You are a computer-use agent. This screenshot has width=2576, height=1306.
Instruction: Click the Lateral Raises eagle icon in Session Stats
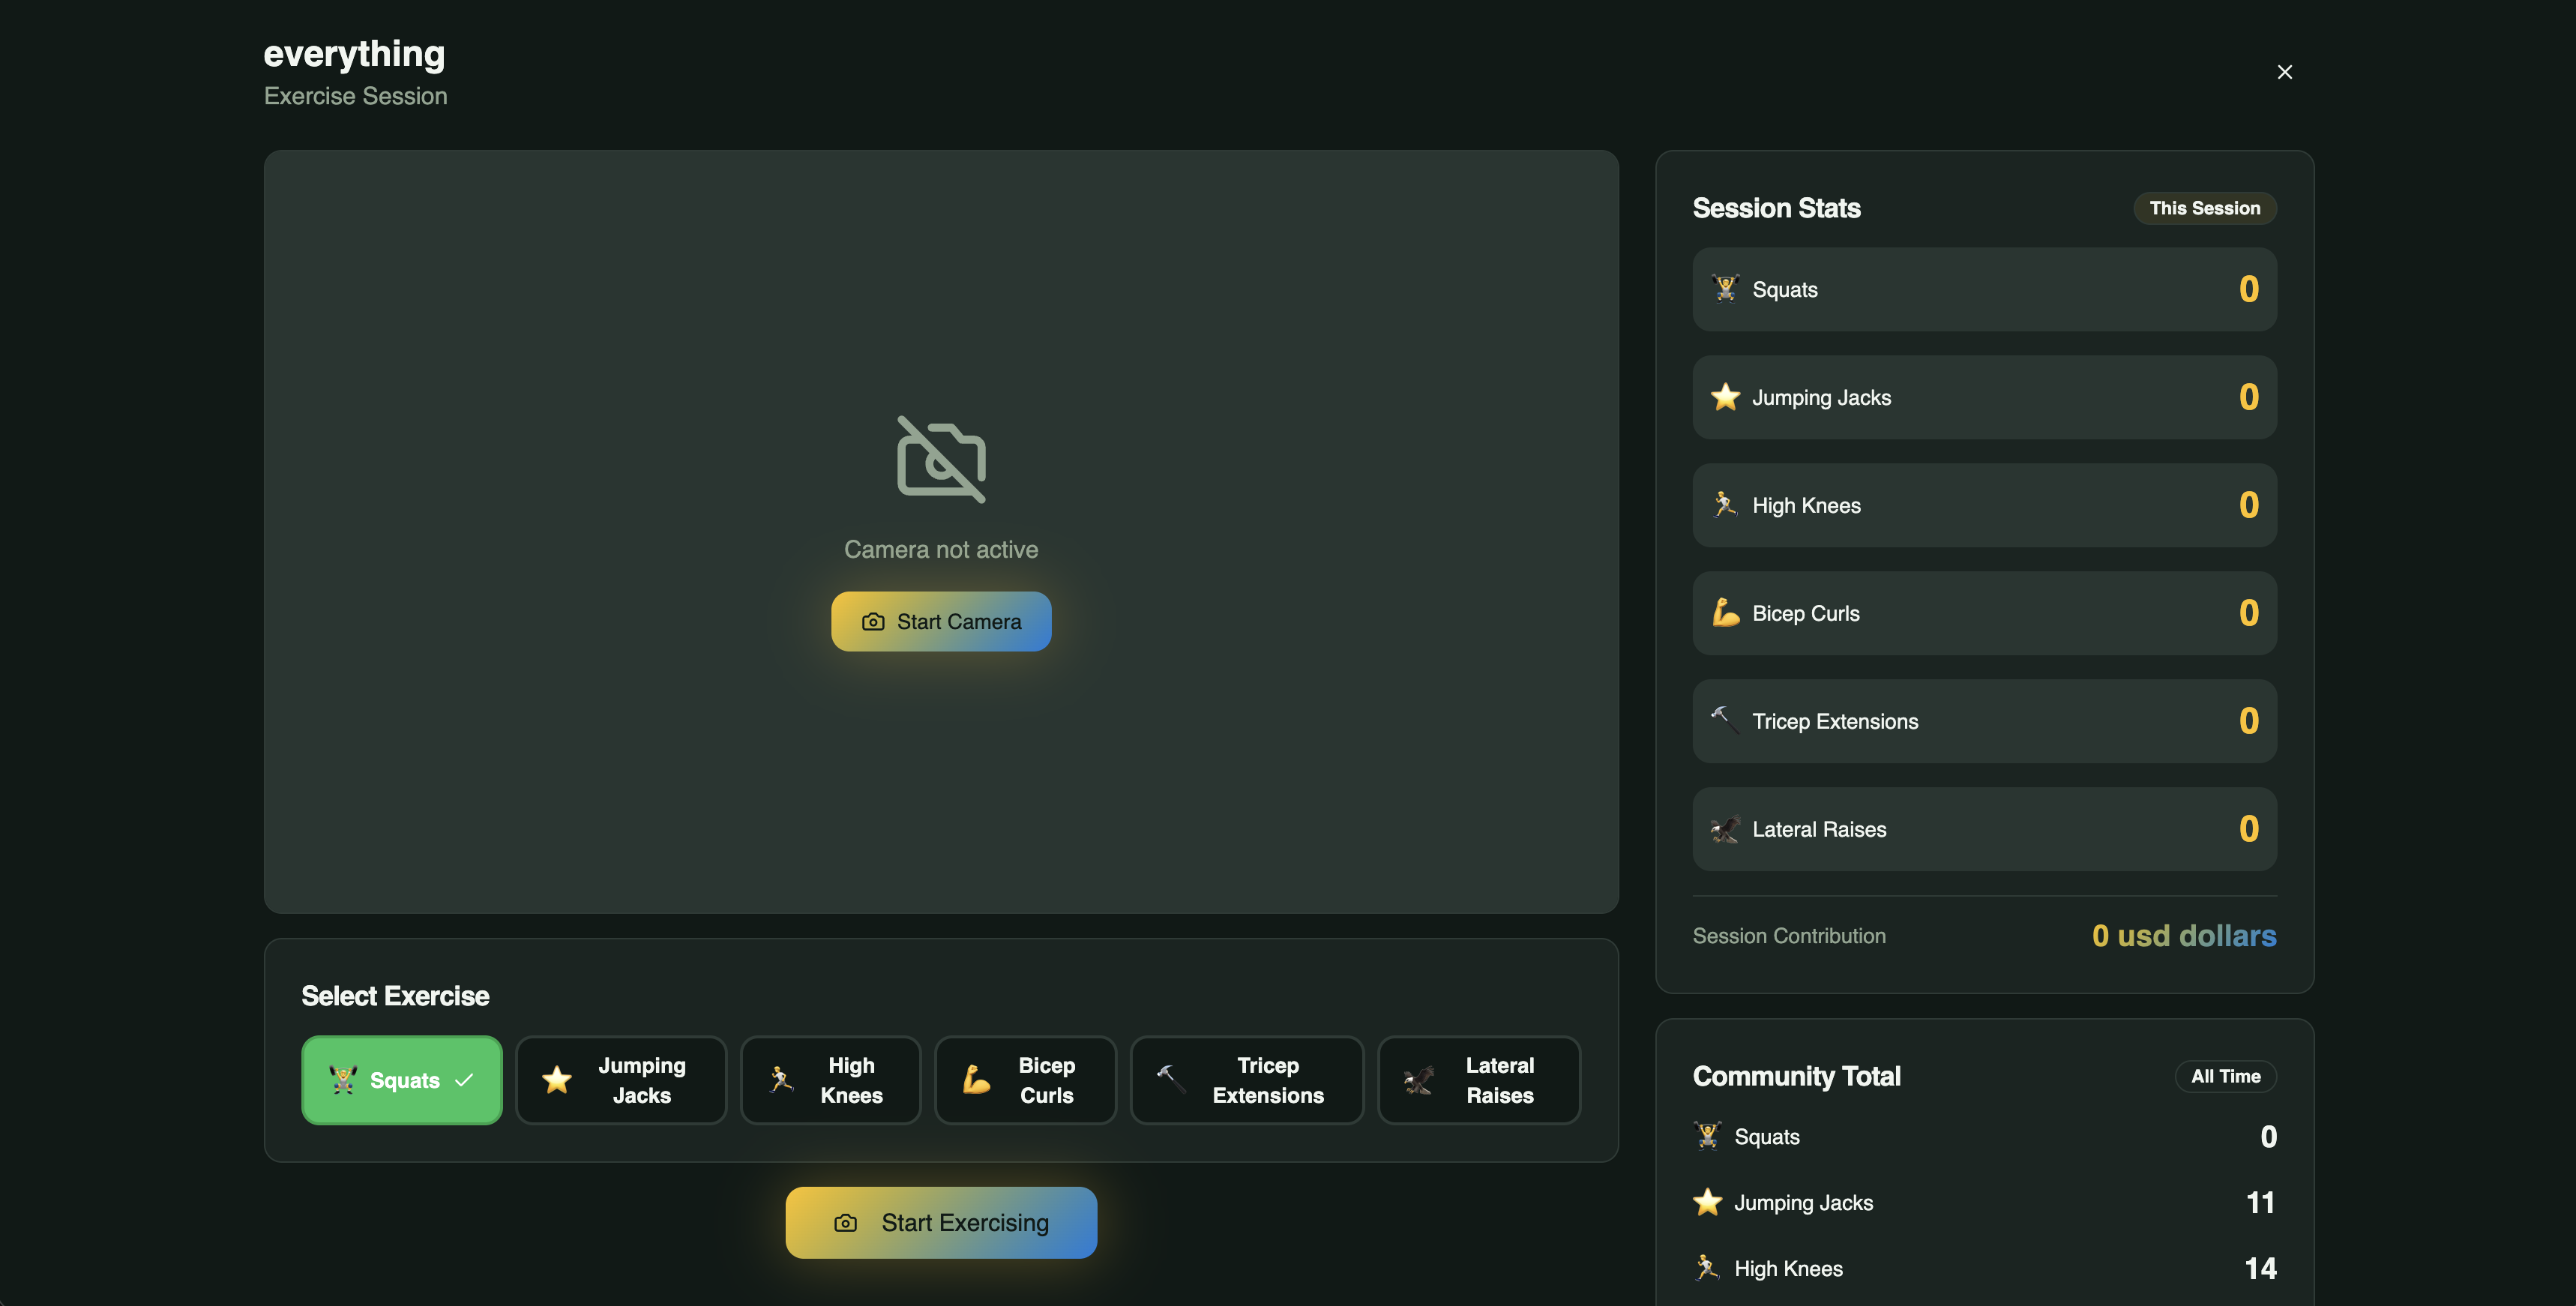point(1725,829)
